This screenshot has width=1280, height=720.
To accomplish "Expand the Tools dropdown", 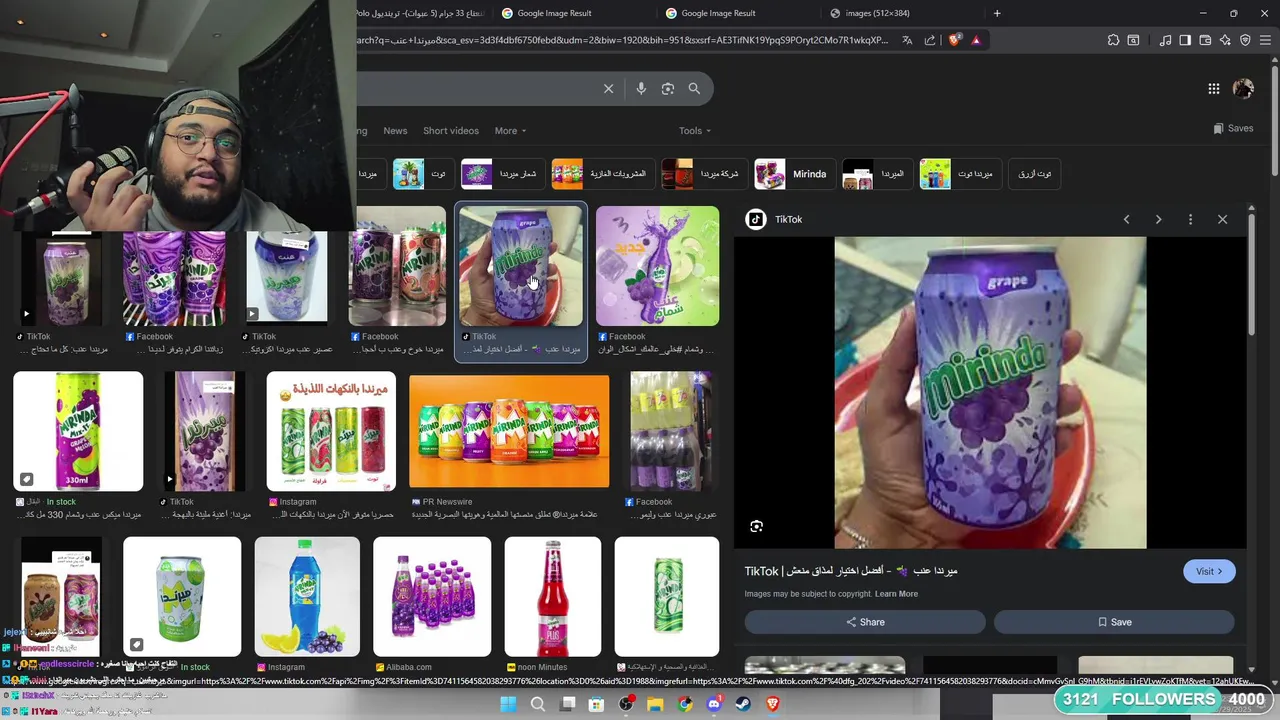I will pyautogui.click(x=695, y=131).
